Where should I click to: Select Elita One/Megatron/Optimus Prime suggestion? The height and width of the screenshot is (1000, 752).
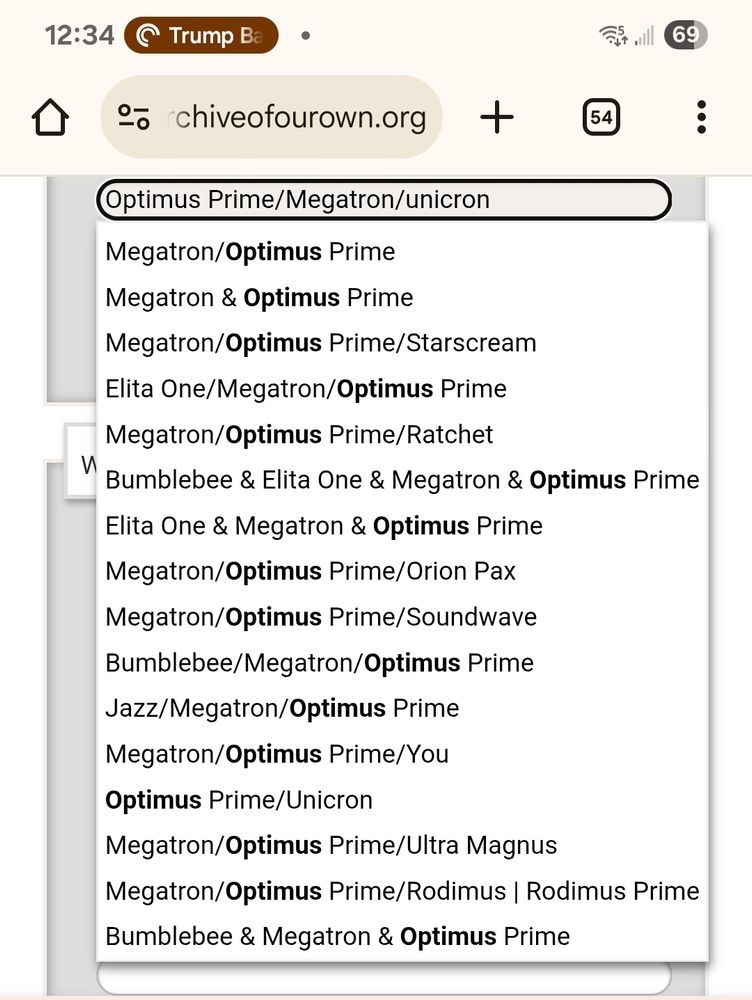click(305, 388)
